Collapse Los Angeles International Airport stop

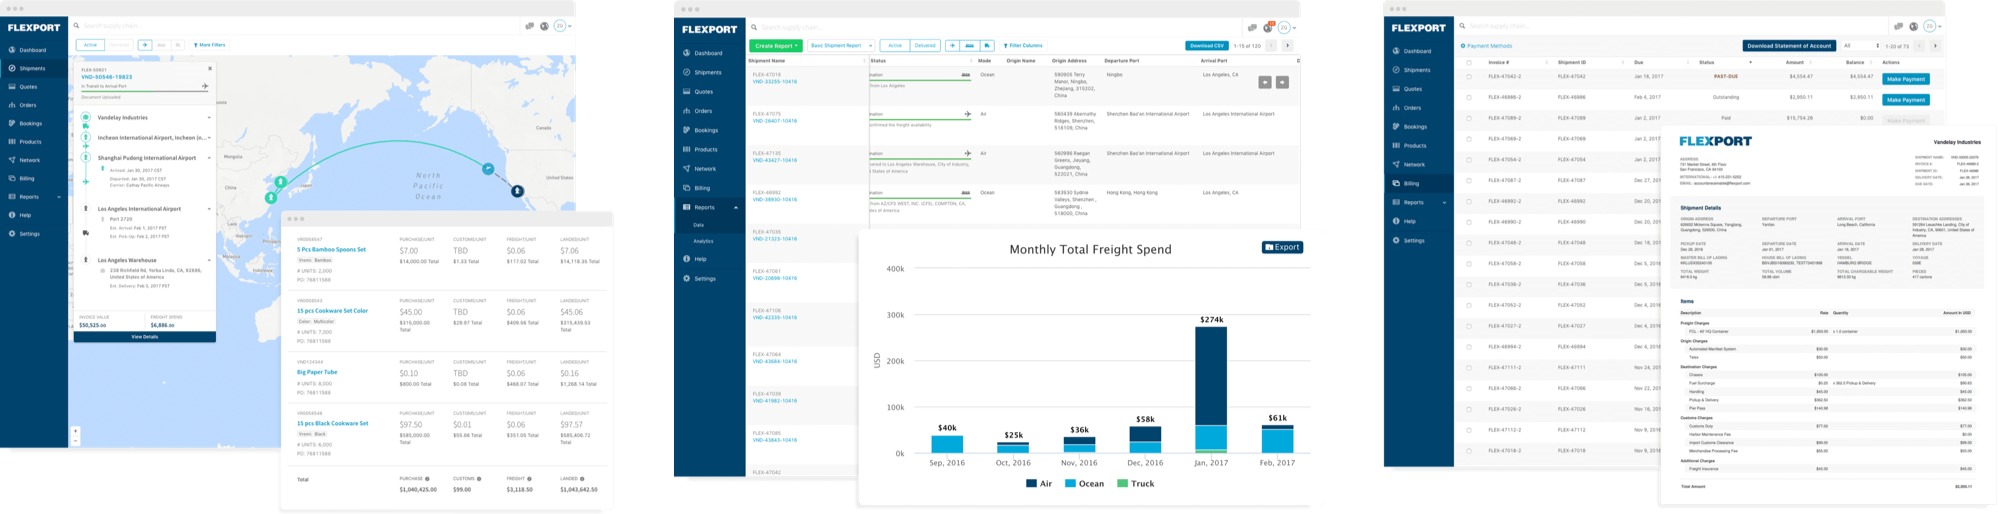coord(209,209)
